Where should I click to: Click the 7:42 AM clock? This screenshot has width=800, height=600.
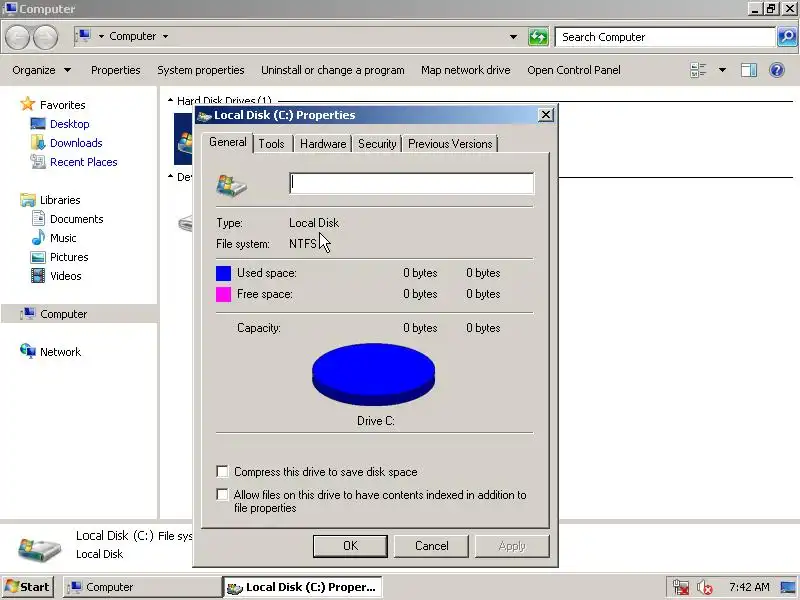click(749, 587)
